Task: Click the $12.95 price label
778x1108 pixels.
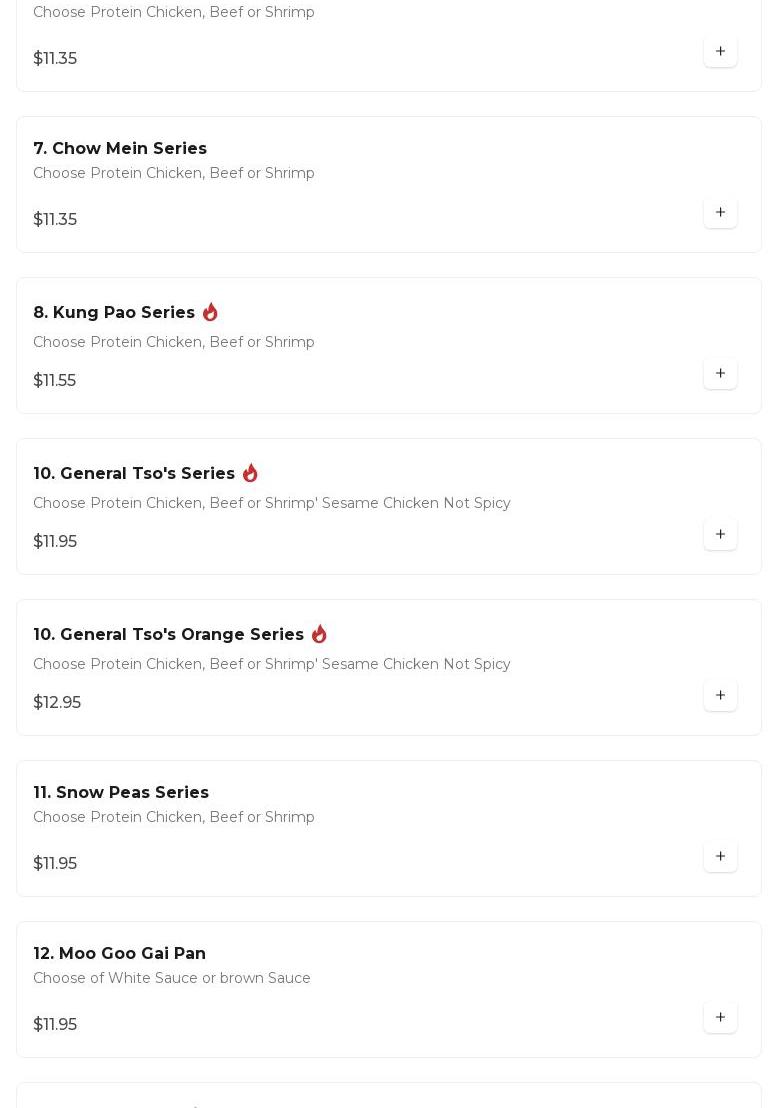Action: pos(57,703)
